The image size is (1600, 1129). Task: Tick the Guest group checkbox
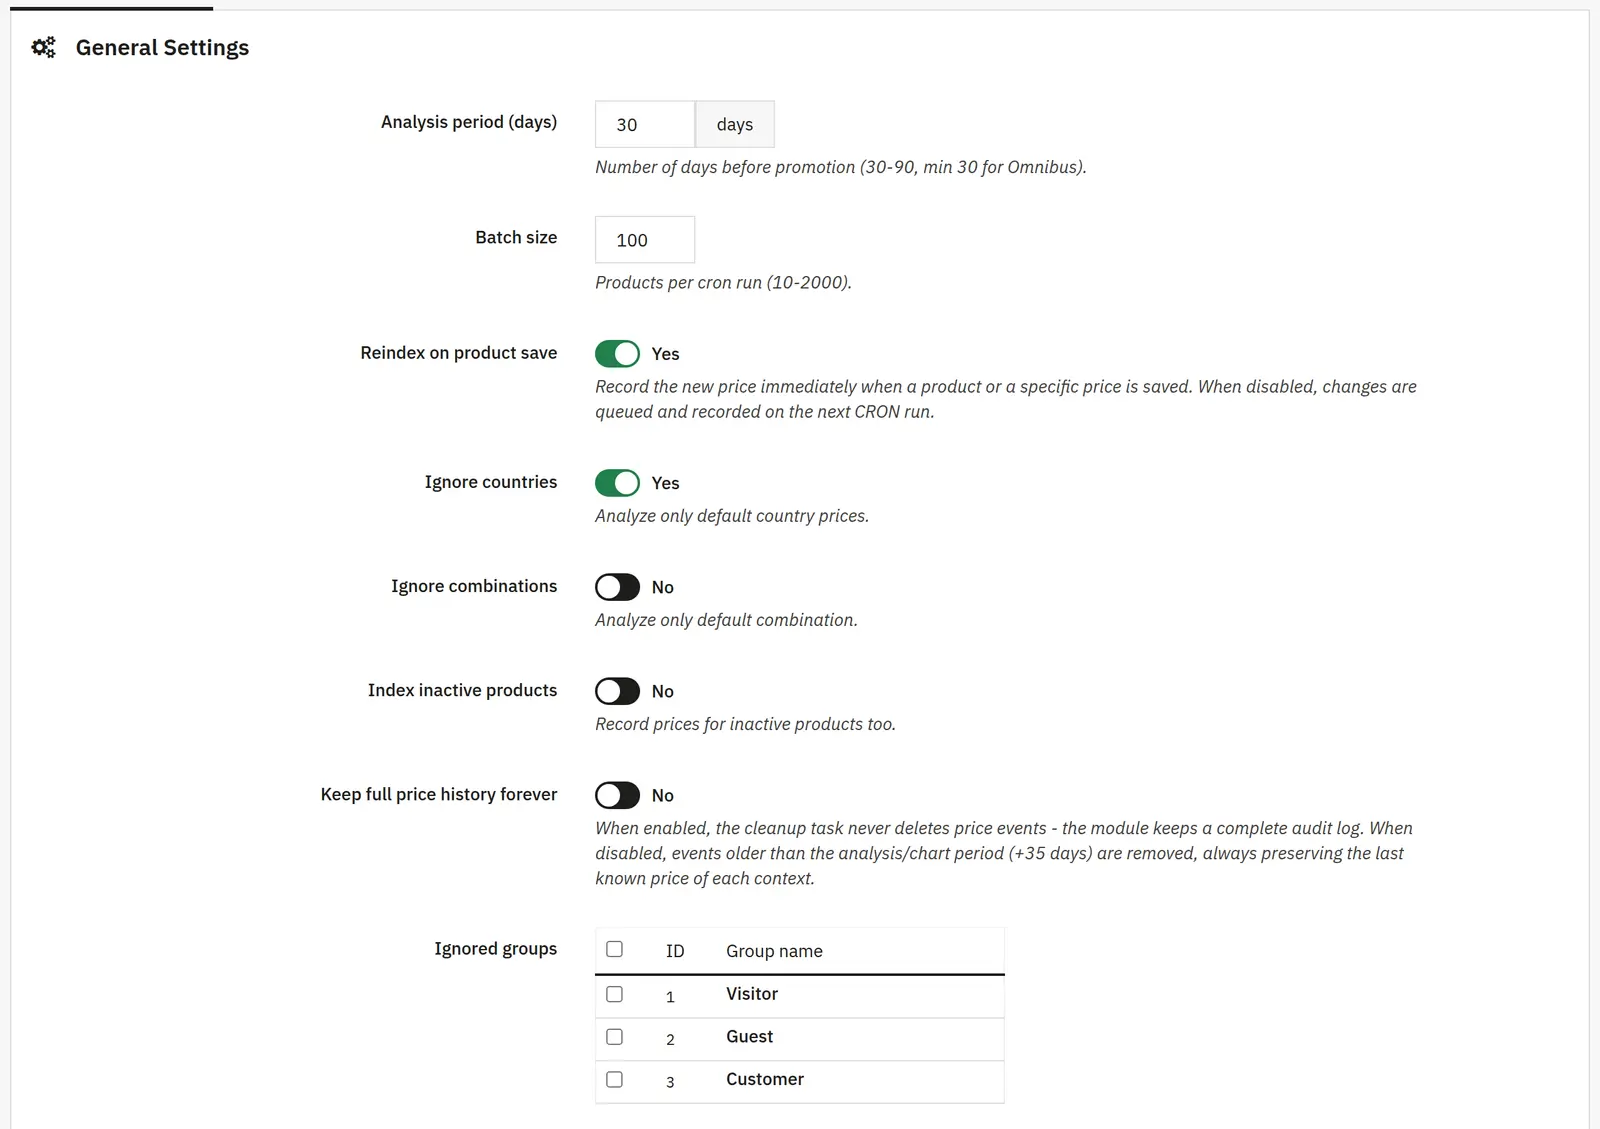click(615, 1037)
